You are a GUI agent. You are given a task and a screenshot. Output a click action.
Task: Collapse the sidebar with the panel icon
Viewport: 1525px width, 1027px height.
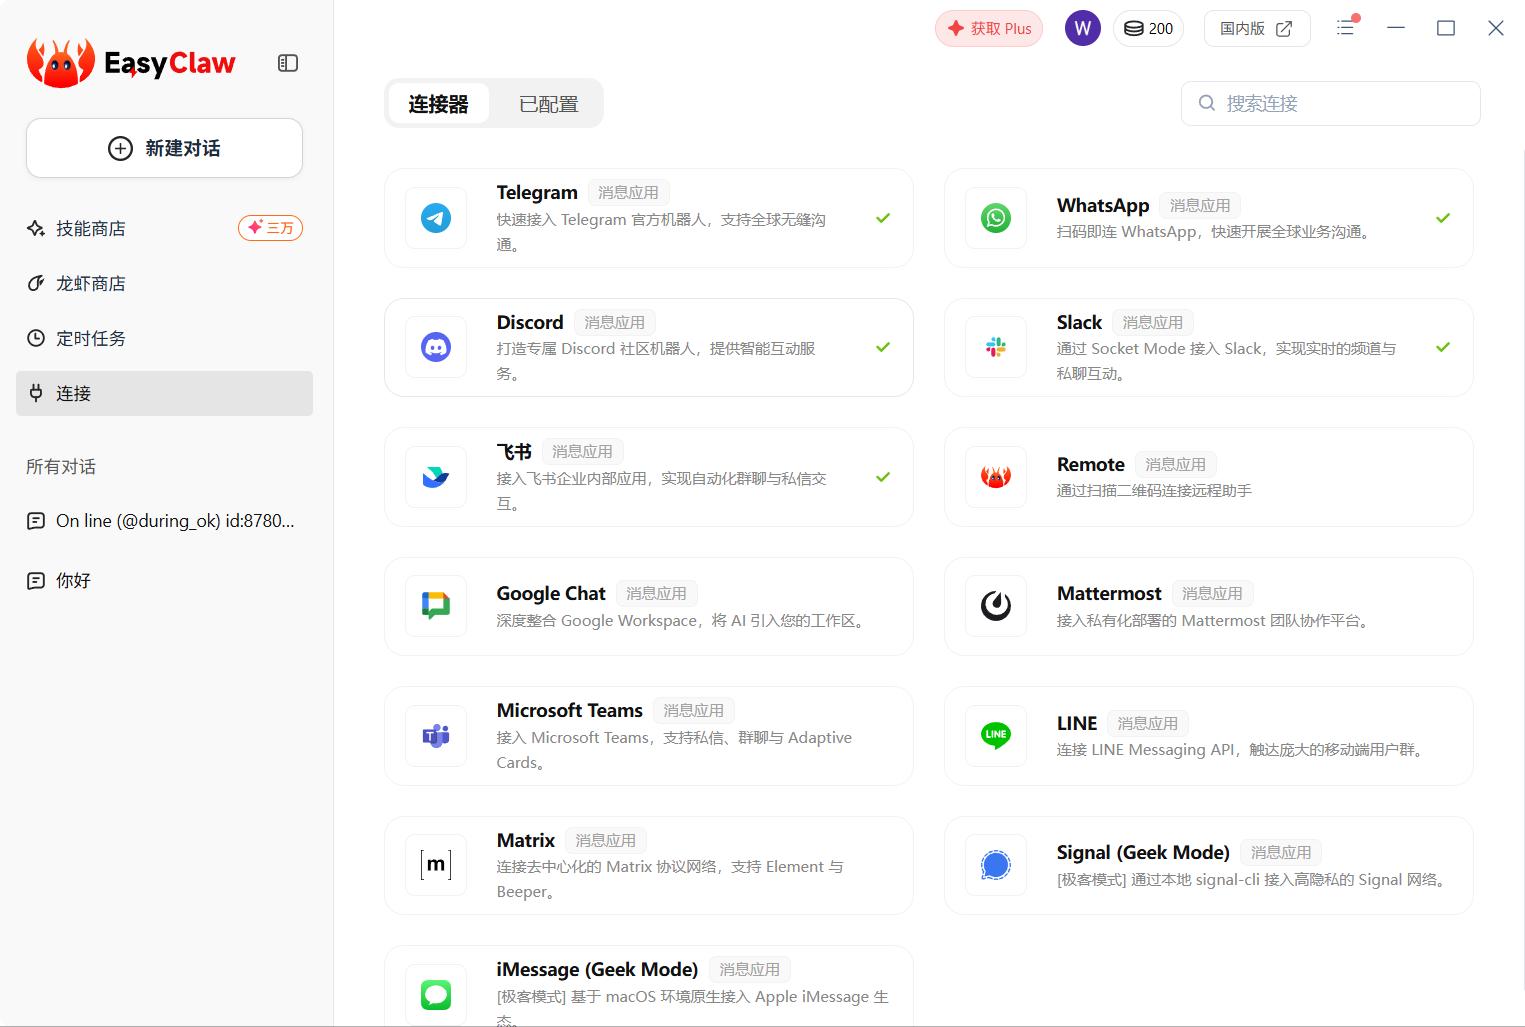pyautogui.click(x=288, y=62)
